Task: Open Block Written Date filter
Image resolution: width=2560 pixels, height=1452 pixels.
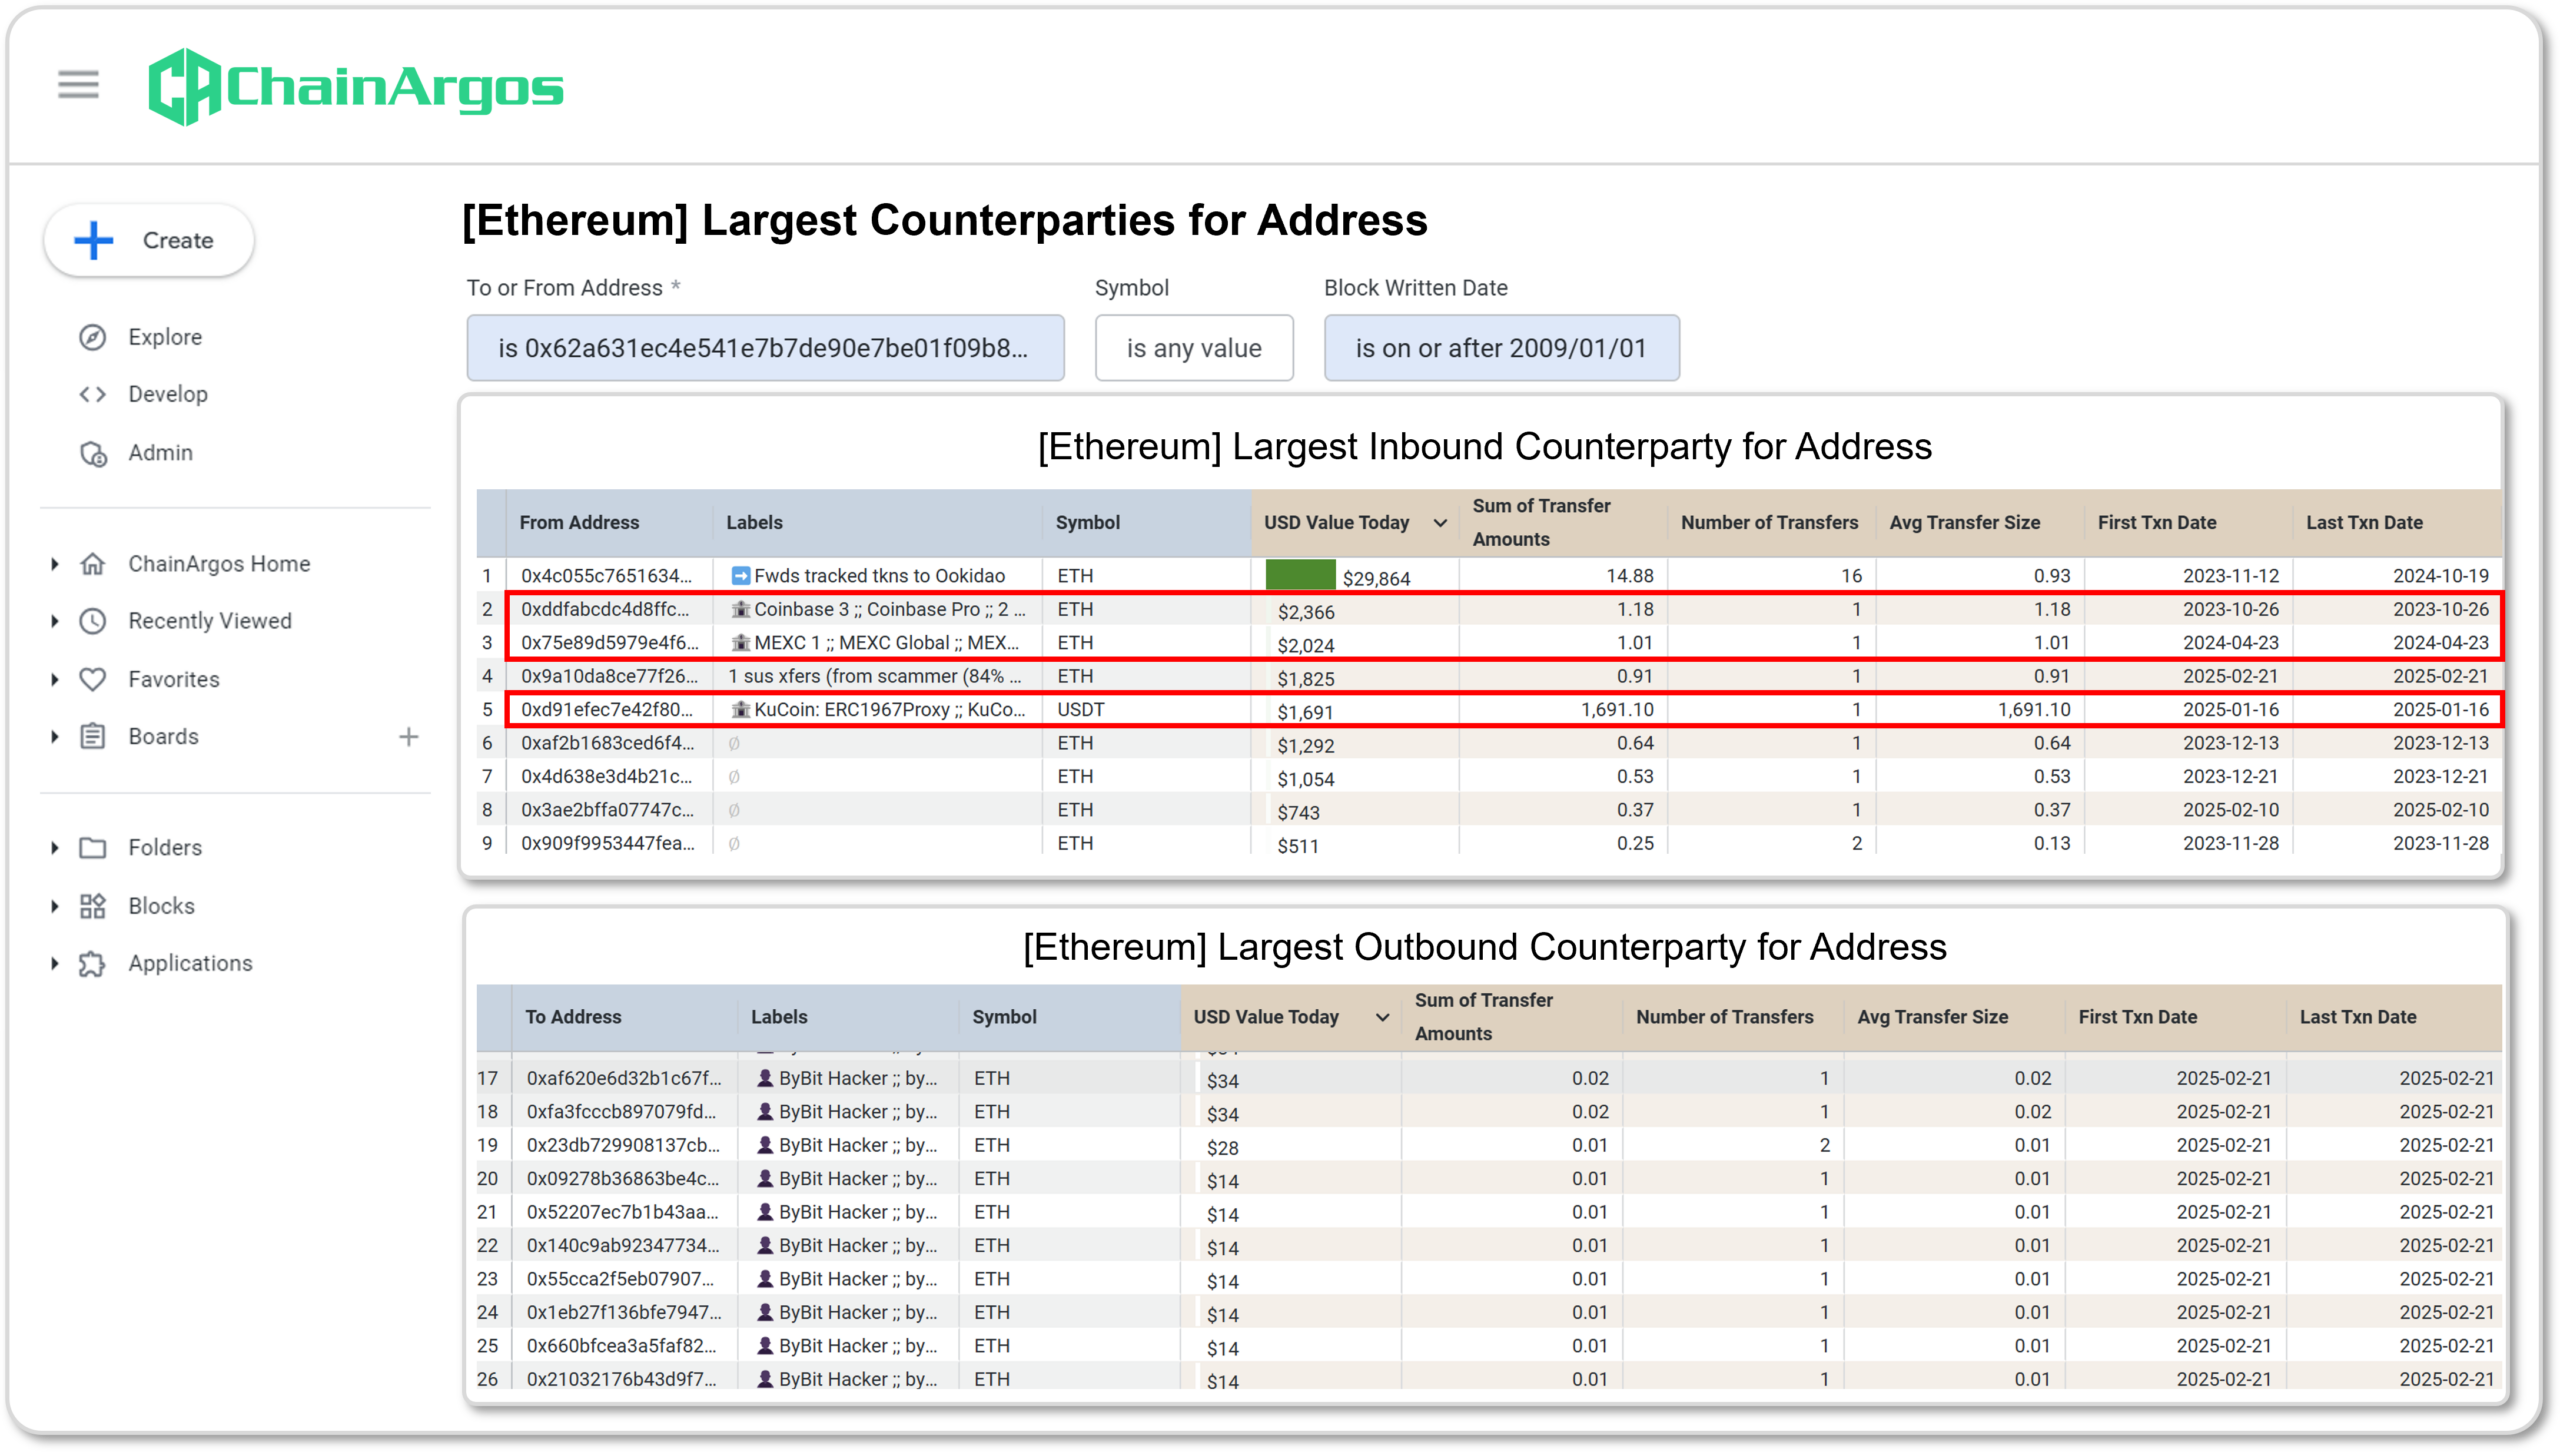Action: 1501,348
